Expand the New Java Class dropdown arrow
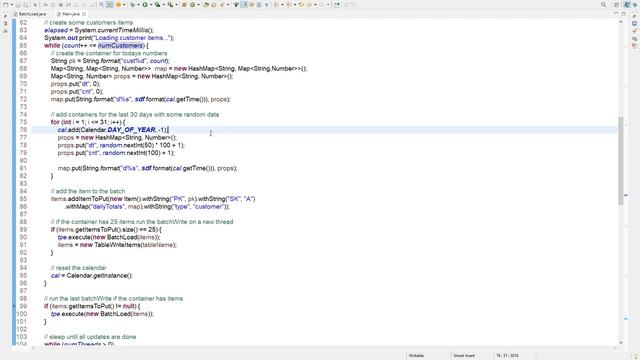Screen dimensions: 640x360 tap(198, 4)
